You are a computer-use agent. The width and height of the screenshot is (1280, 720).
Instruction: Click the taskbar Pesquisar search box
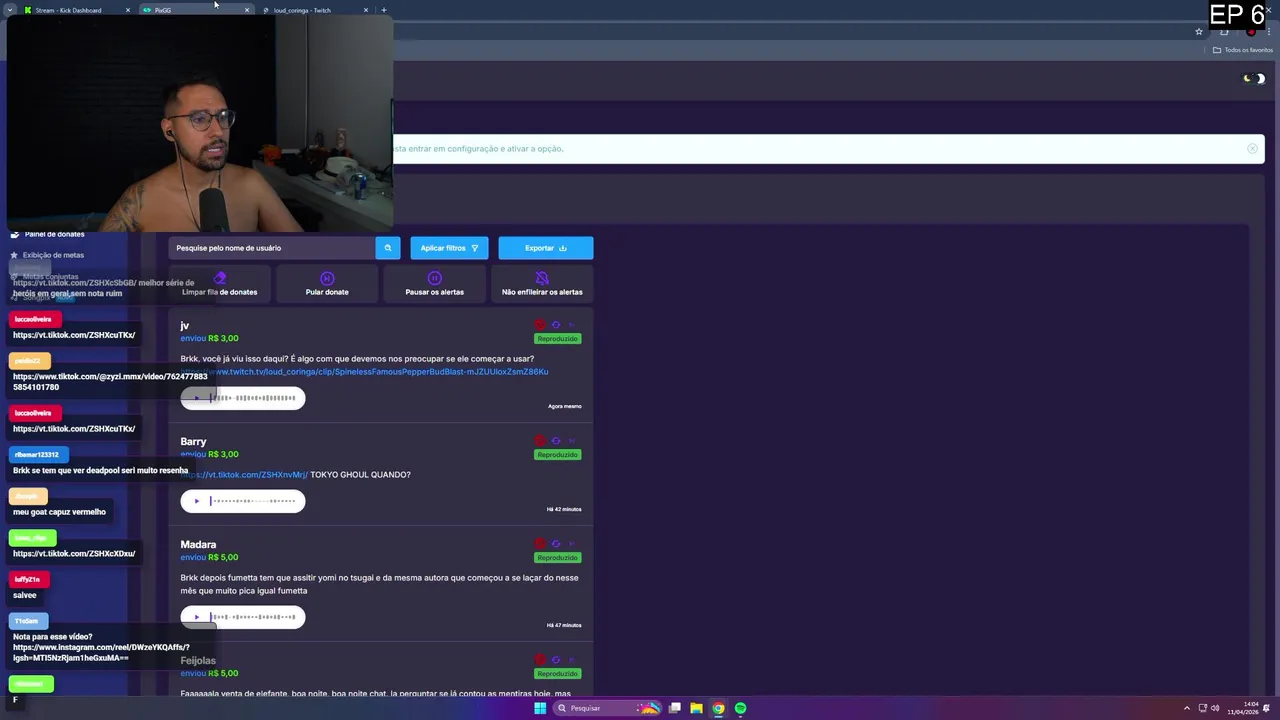tap(608, 708)
